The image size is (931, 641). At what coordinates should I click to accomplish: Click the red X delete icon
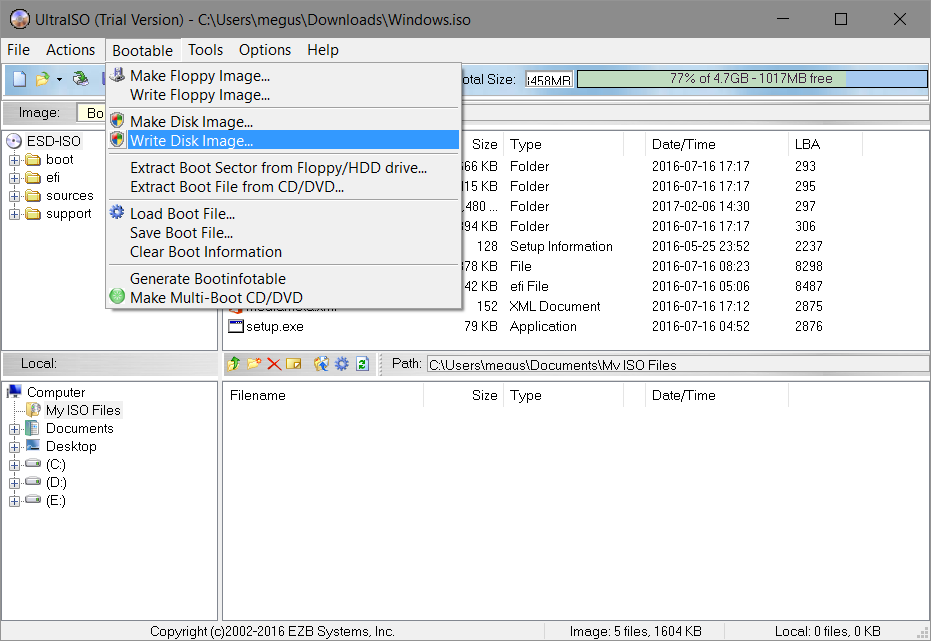(x=273, y=364)
